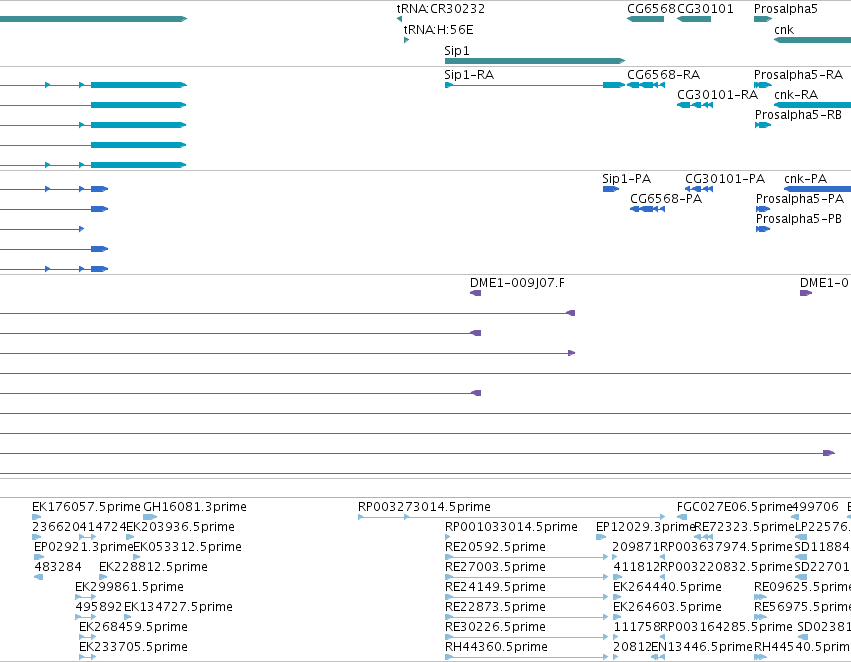851x662 pixels.
Task: Select the CG30101-RA transcript glyph
Action: 695,105
